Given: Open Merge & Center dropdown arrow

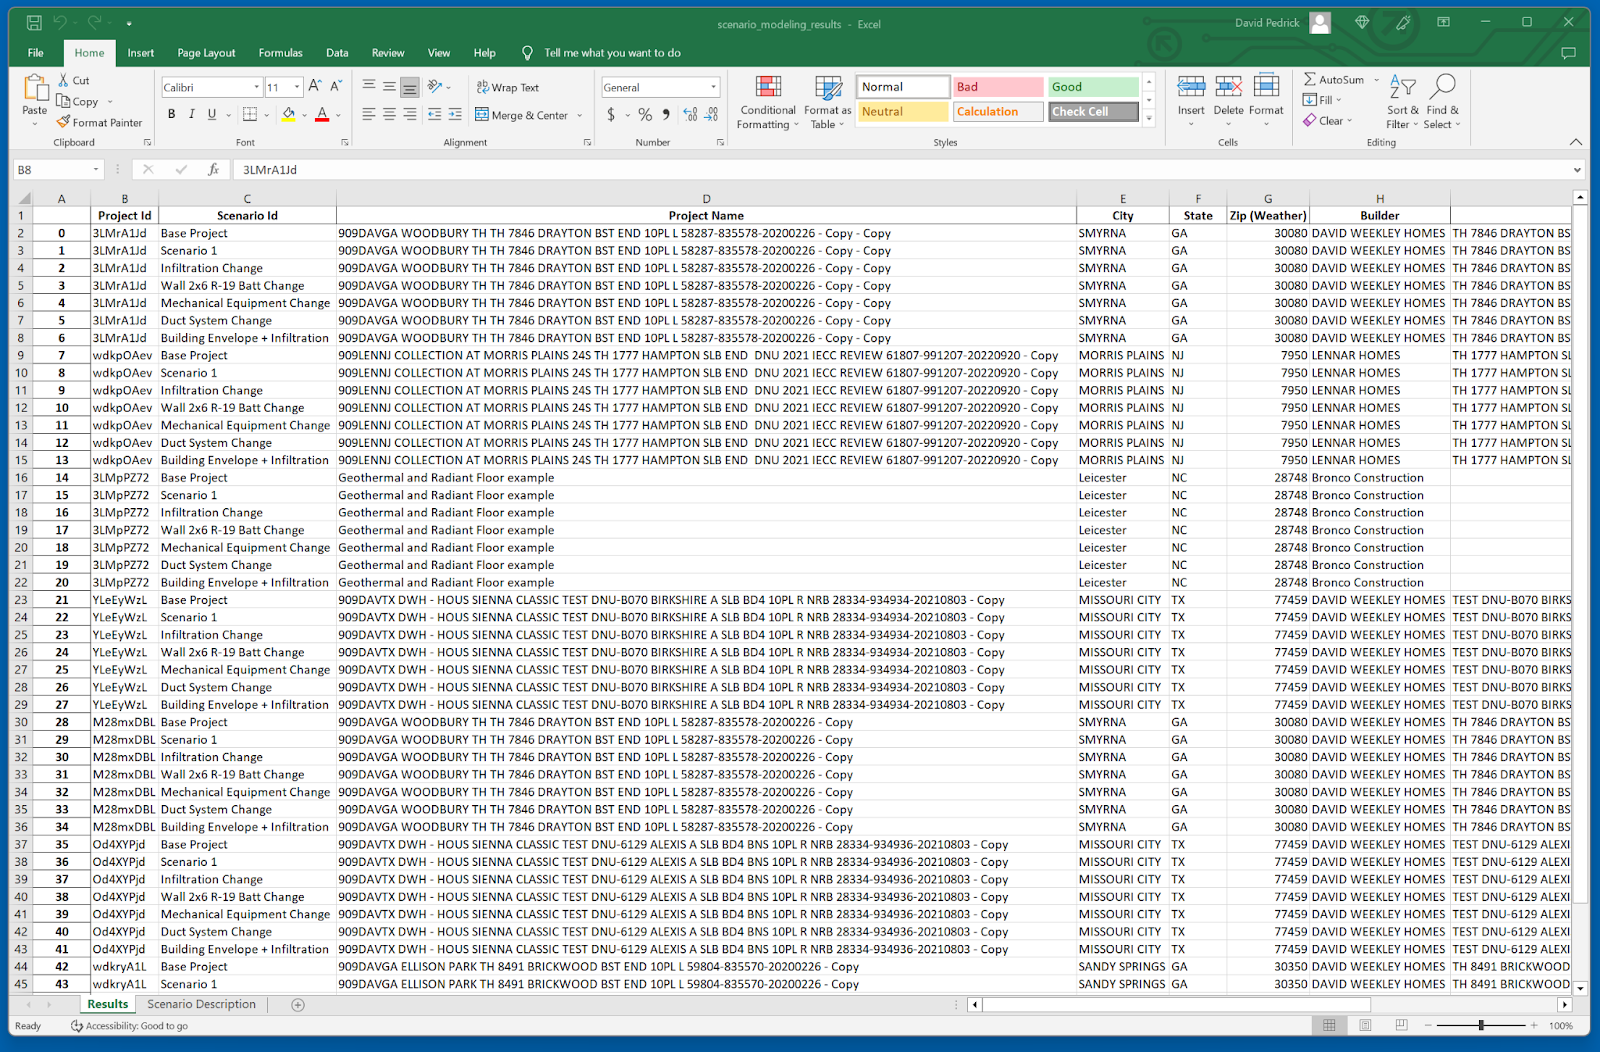Looking at the screenshot, I should pyautogui.click(x=579, y=115).
